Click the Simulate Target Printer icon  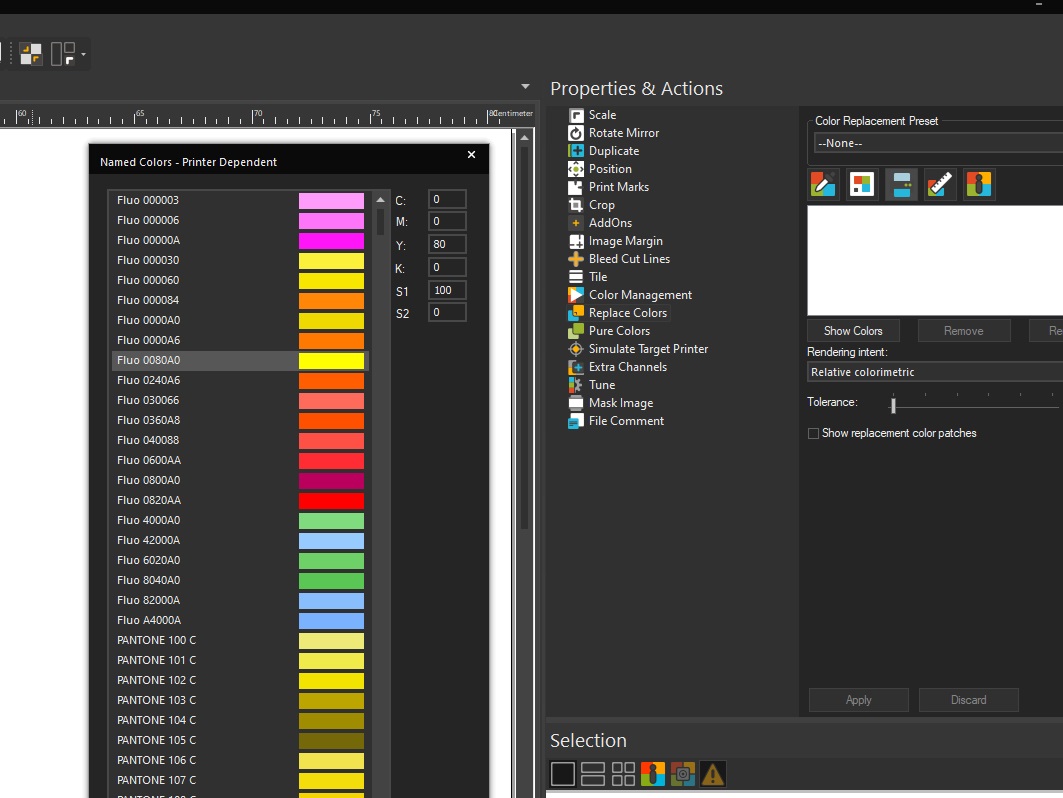click(x=576, y=348)
